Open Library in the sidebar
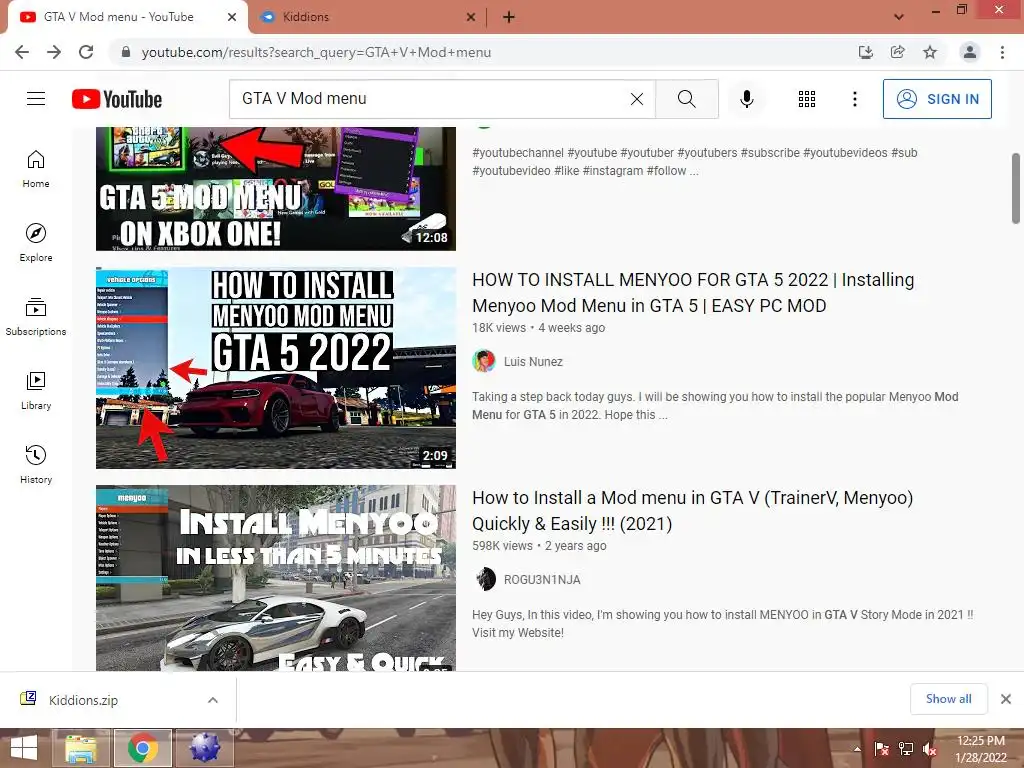This screenshot has width=1024, height=768. (x=36, y=391)
